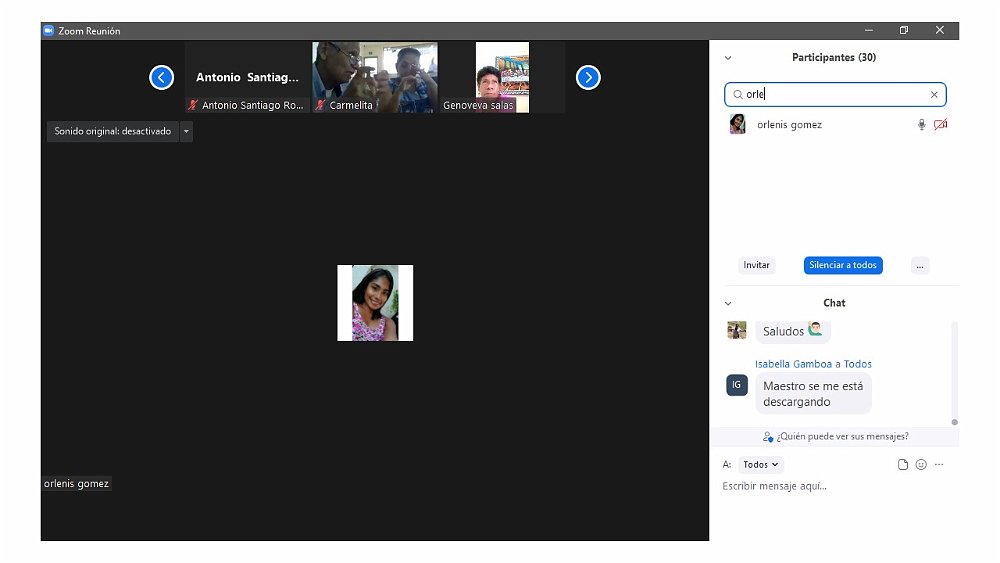1000x563 pixels.
Task: Toggle orlenis gomez's microphone in participant list
Action: [921, 125]
